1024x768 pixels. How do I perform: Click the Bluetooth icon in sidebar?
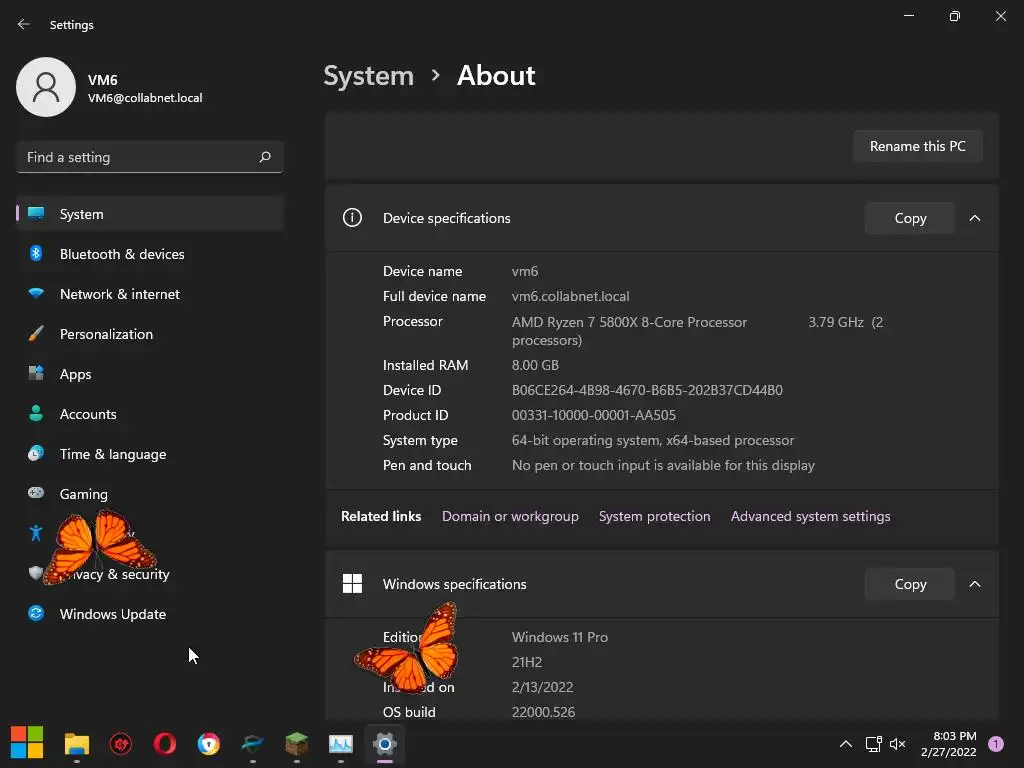(36, 253)
